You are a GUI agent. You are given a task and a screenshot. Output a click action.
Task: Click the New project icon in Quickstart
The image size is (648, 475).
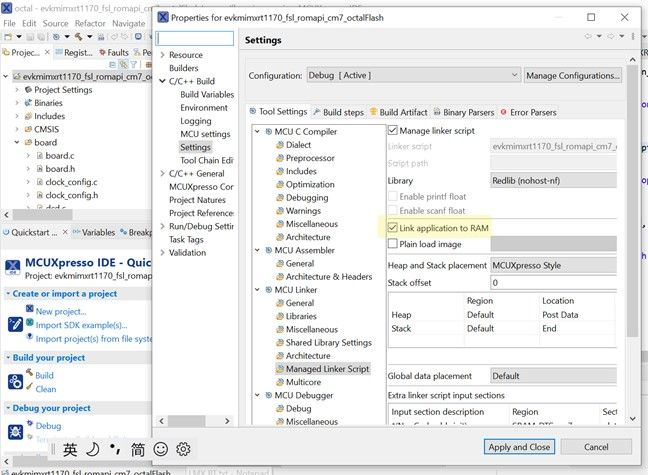(30, 308)
